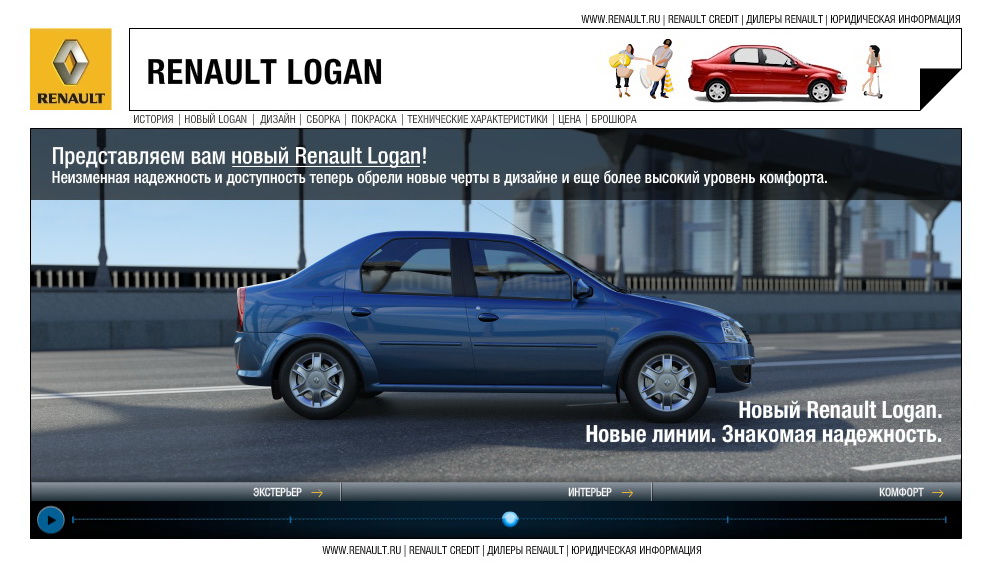
Task: Play the presentation with the round play button
Action: (51, 520)
